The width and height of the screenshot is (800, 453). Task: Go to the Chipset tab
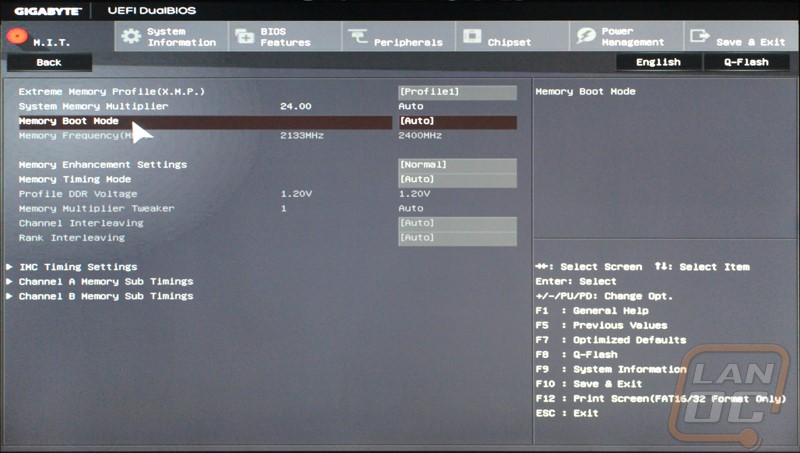[x=512, y=36]
